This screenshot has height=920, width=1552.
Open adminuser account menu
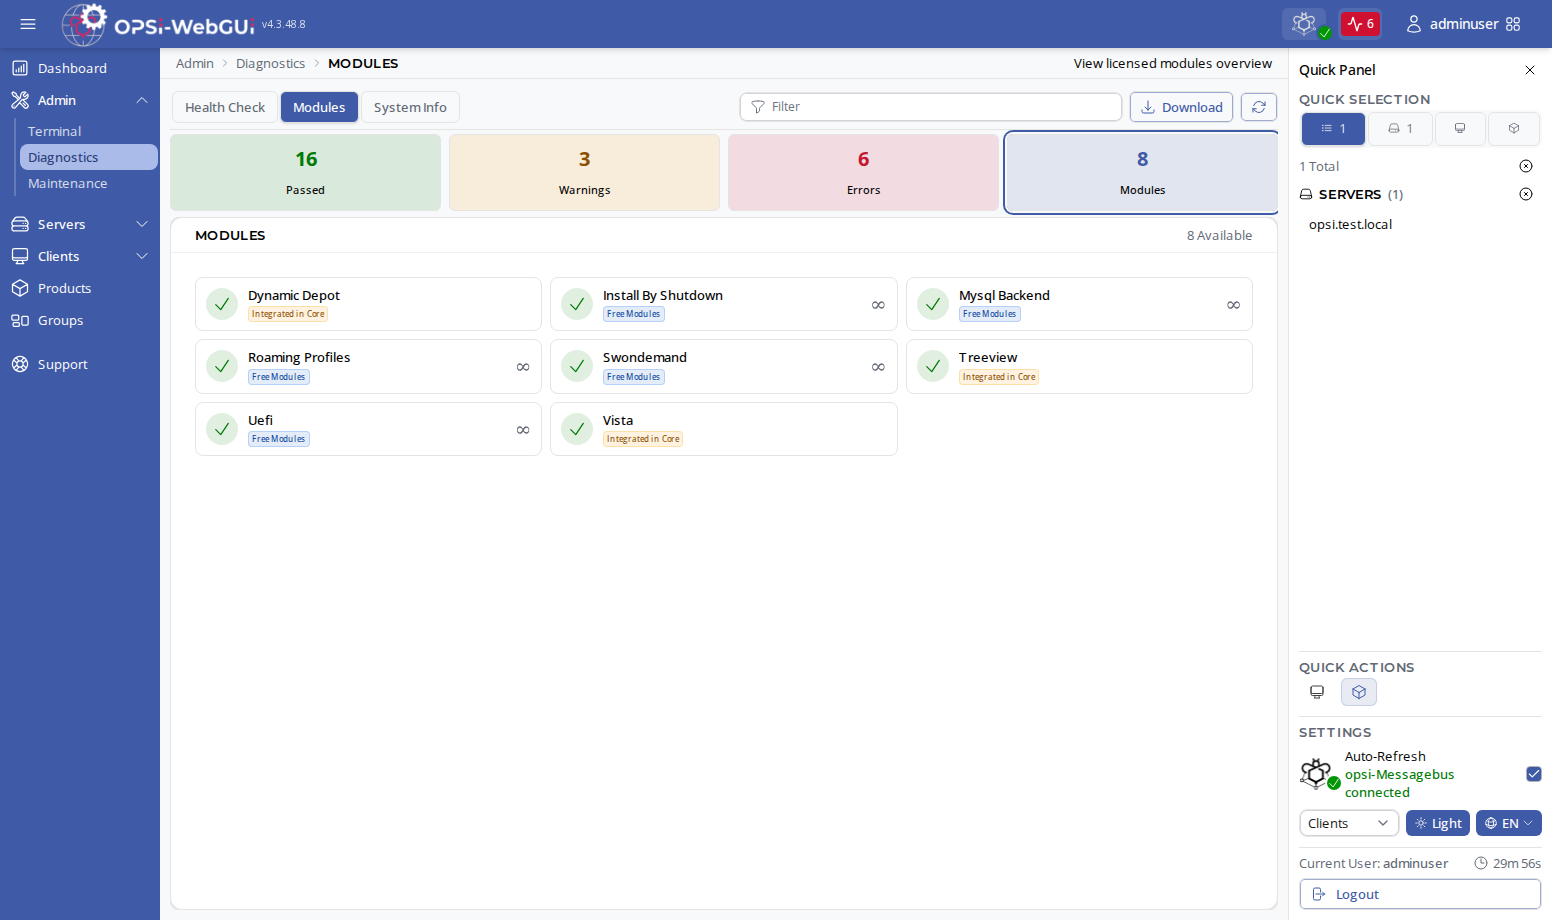[1452, 24]
